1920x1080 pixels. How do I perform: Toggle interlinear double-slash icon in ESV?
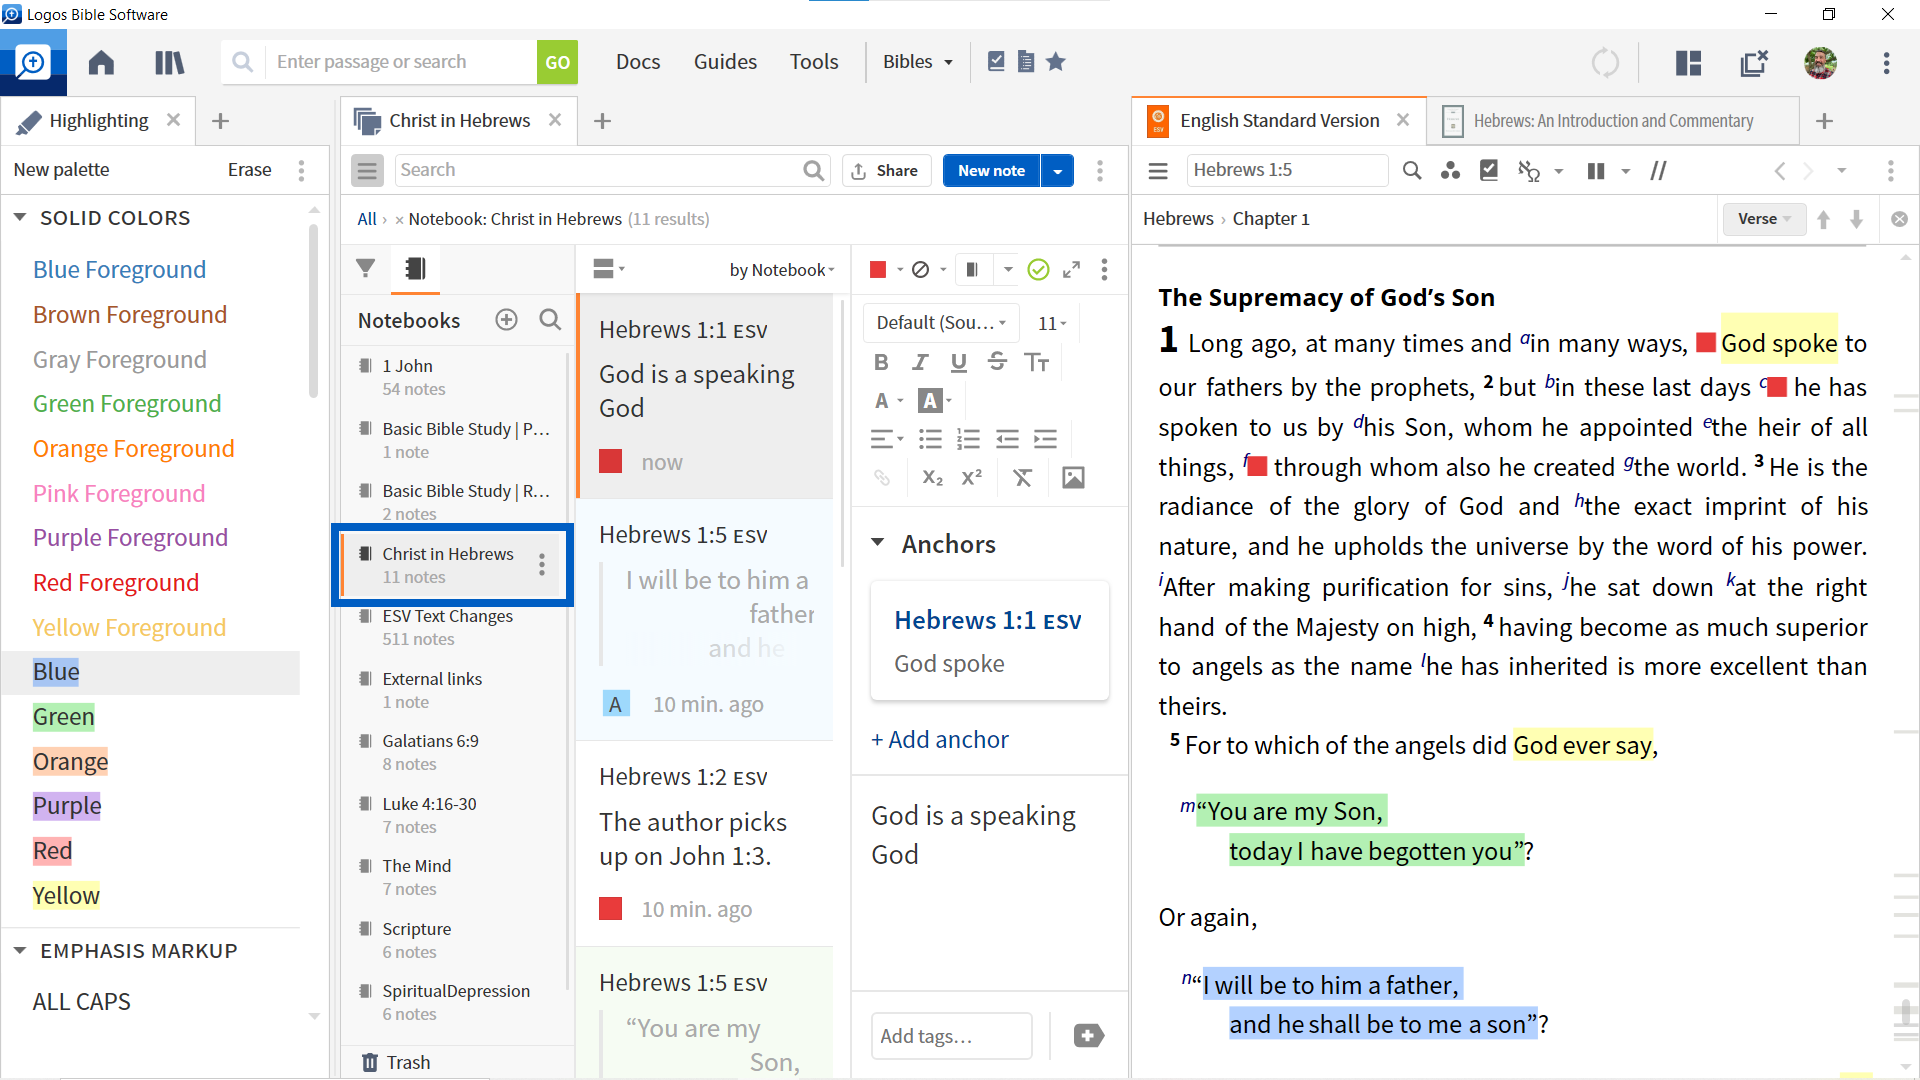[x=1658, y=171]
